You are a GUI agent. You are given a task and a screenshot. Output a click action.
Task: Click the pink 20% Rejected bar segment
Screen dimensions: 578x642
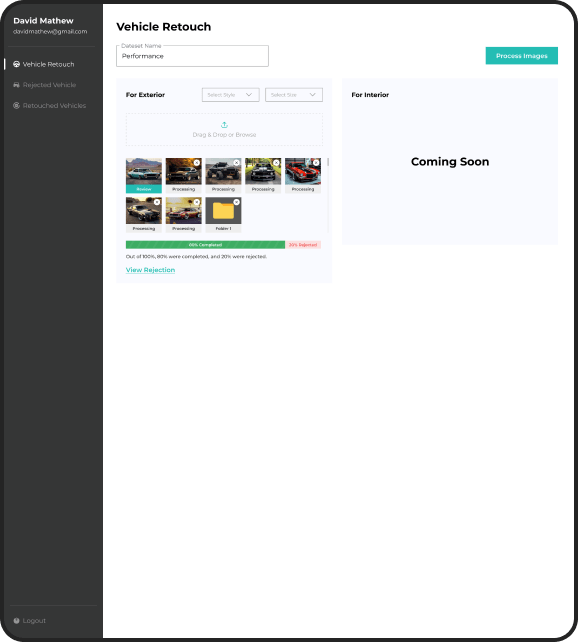coord(303,245)
